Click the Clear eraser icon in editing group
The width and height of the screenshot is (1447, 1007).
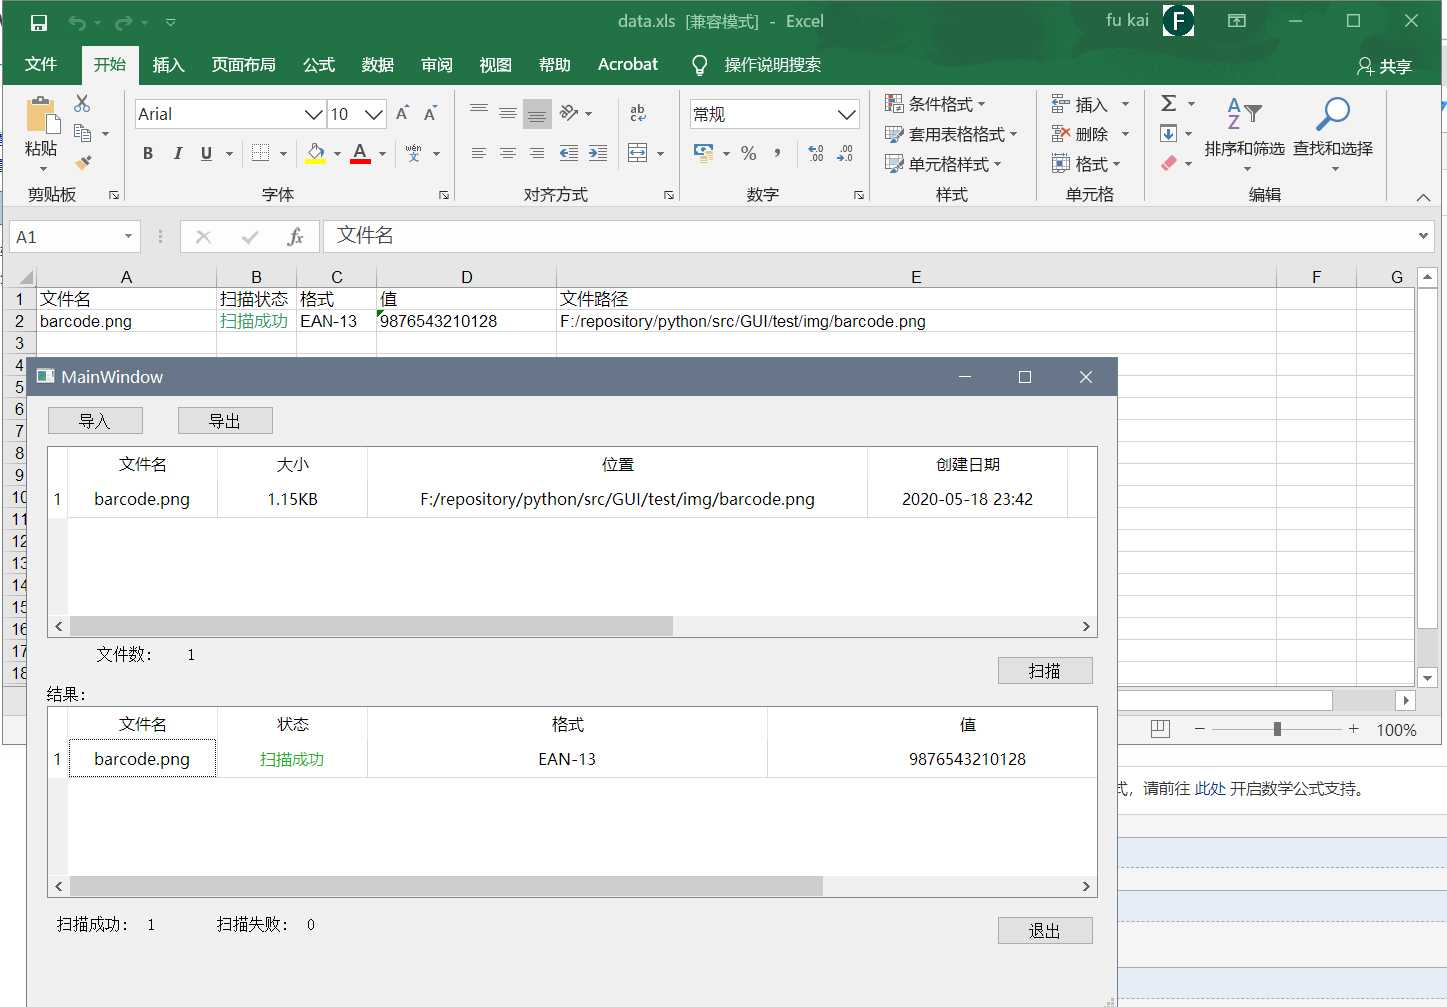point(1168,163)
